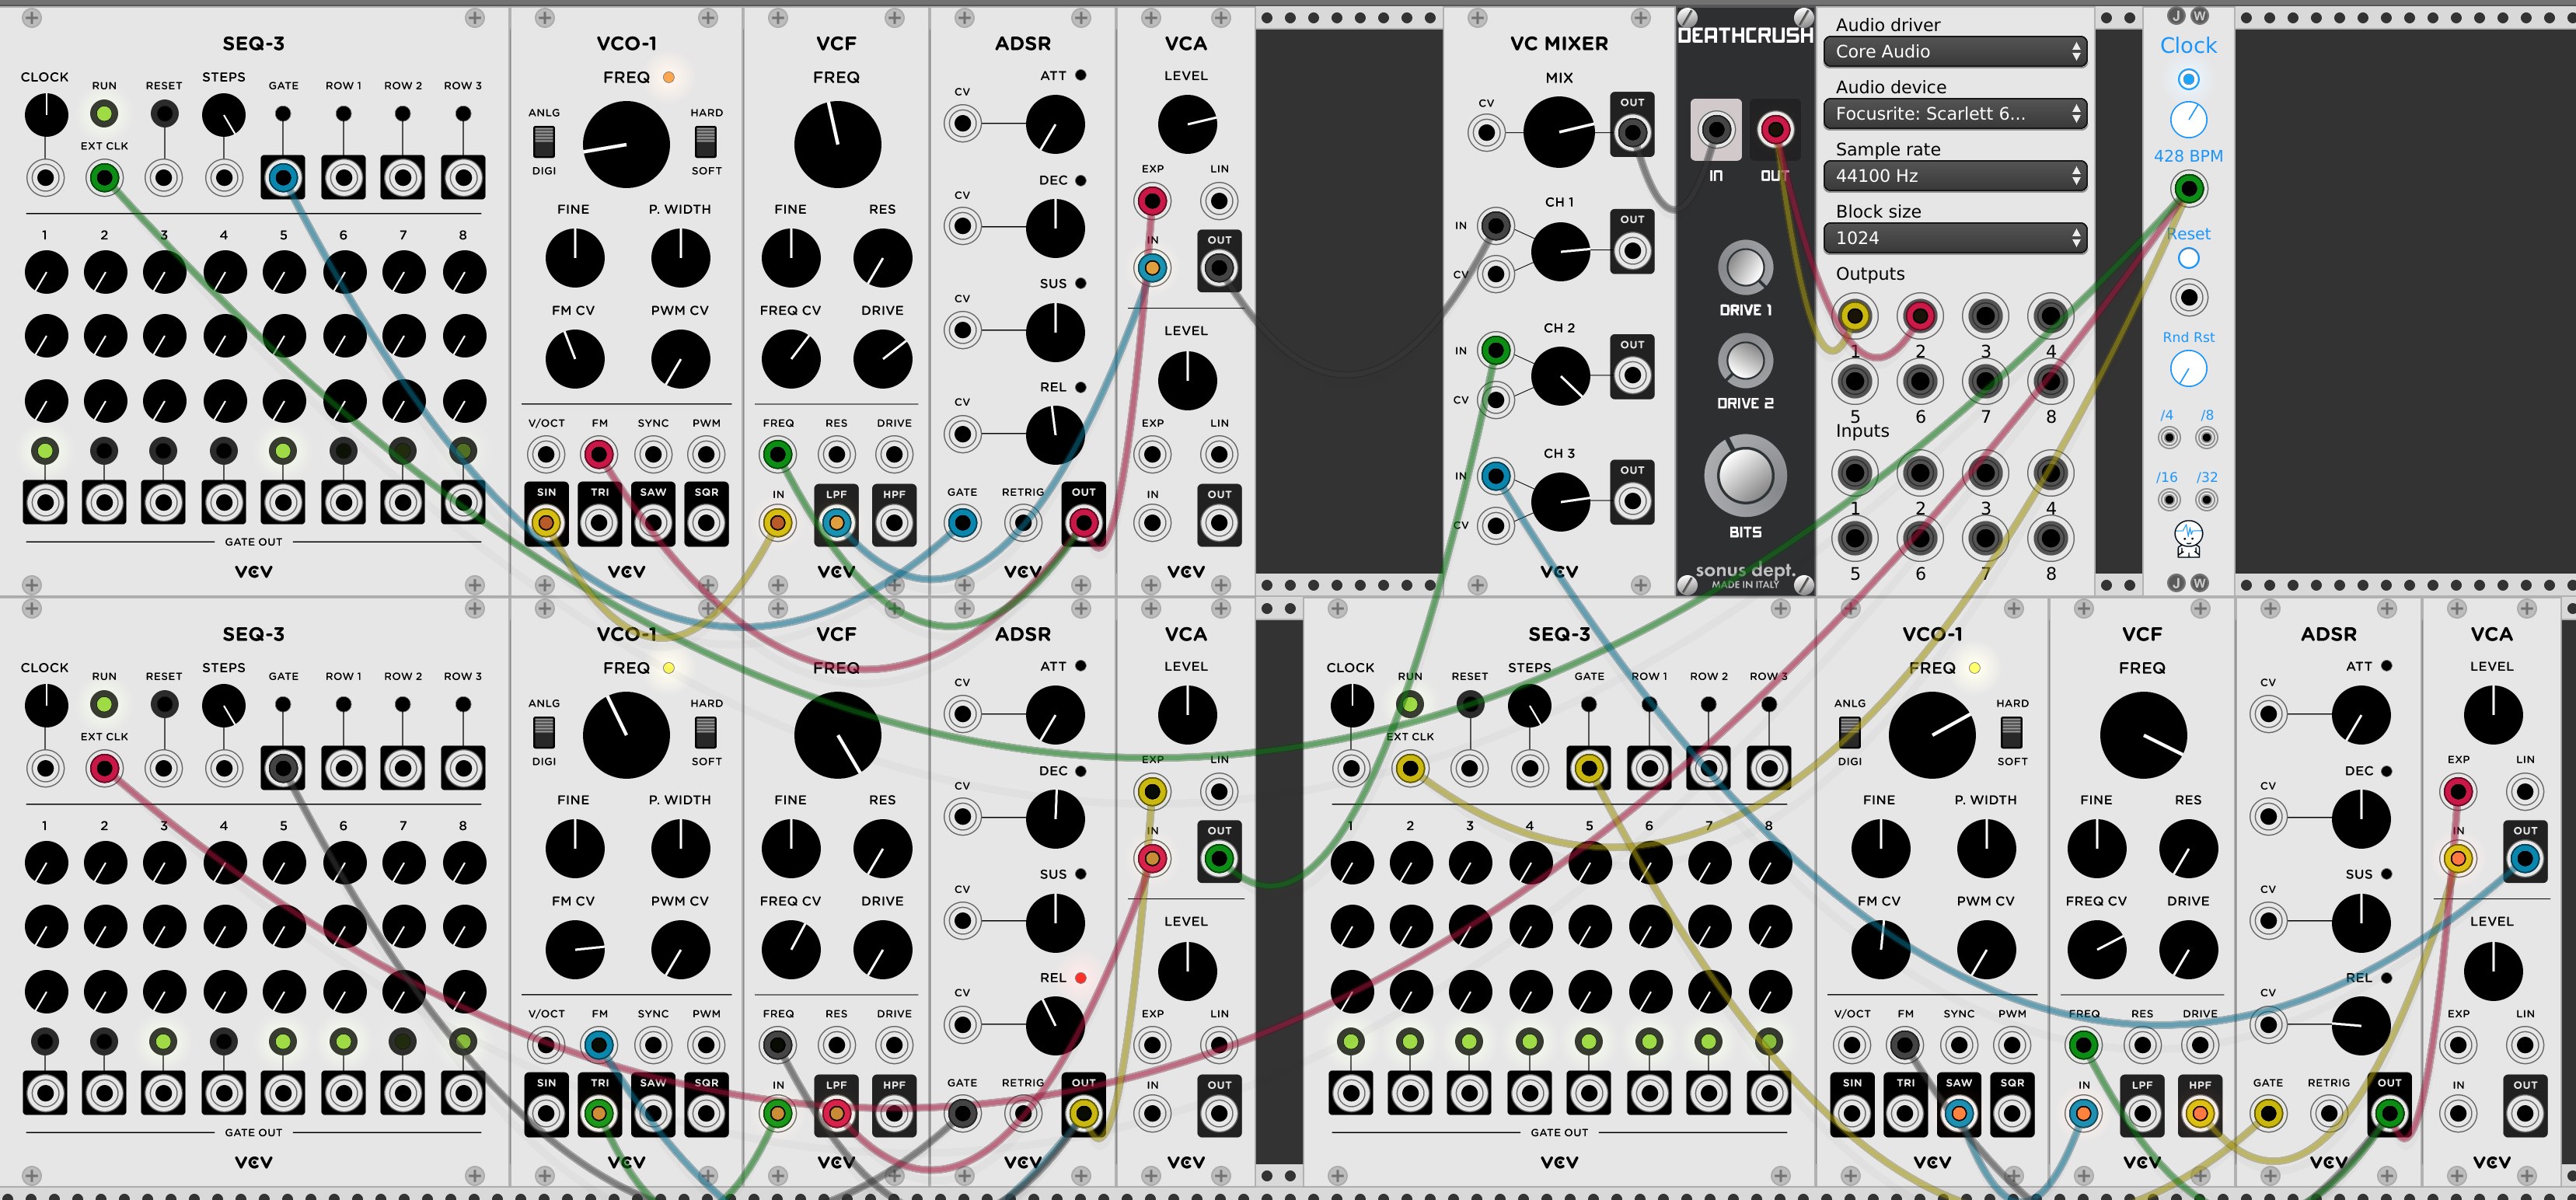The image size is (2576, 1200).
Task: Click top VCF LPF output jack
Action: [836, 522]
